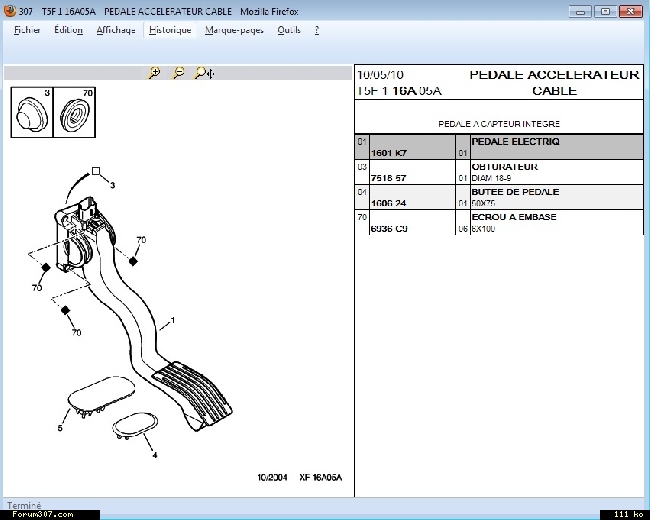Open the Historique menu
Screen dimensions: 650x520
(x=170, y=30)
